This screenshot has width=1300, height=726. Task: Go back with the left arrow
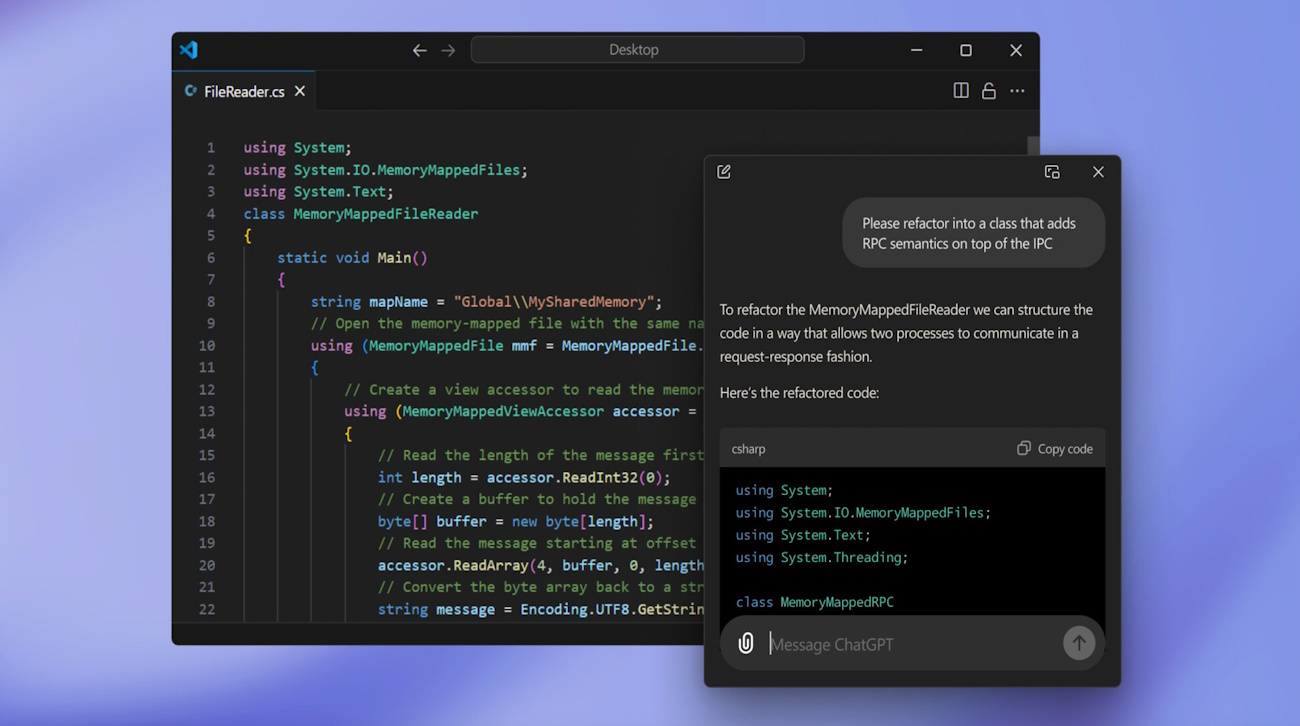[420, 50]
